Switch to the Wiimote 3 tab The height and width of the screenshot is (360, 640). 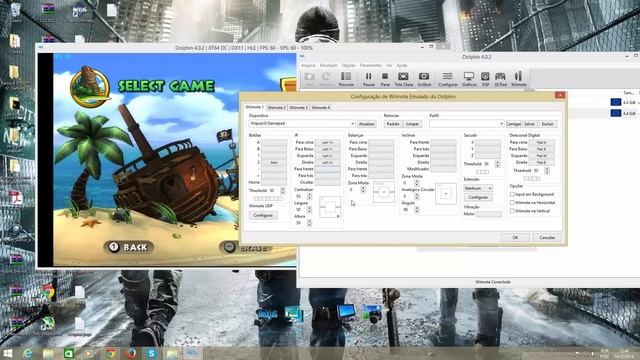pos(298,107)
